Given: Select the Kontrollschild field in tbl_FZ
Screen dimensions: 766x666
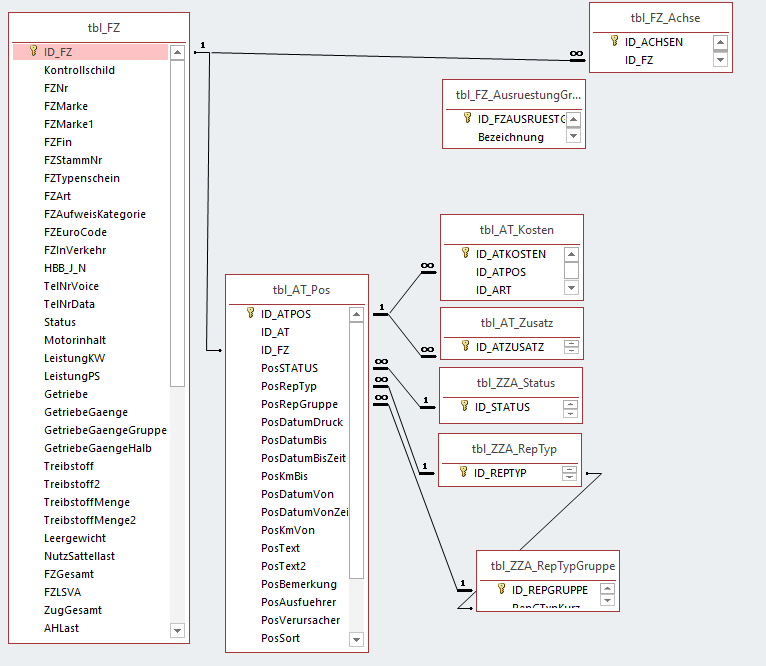Looking at the screenshot, I should pos(79,70).
